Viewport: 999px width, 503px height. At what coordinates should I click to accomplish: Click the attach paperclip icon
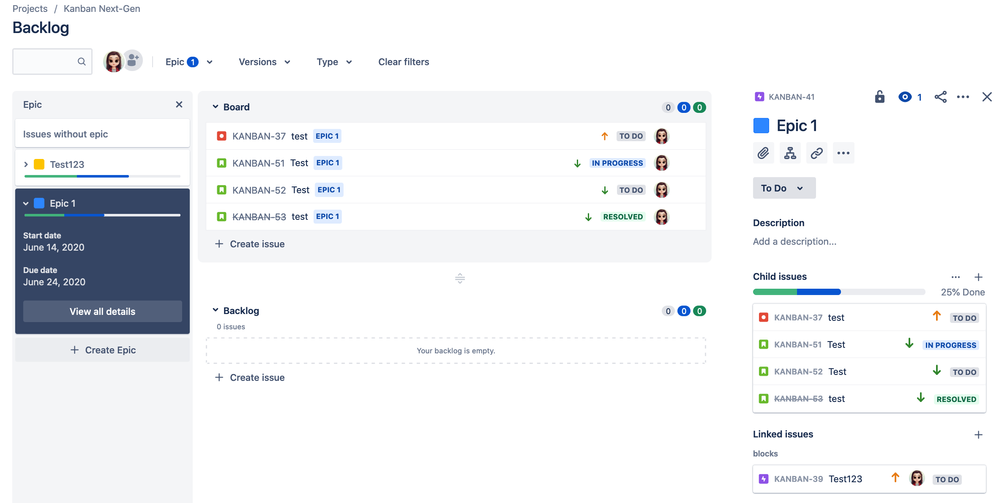click(763, 153)
